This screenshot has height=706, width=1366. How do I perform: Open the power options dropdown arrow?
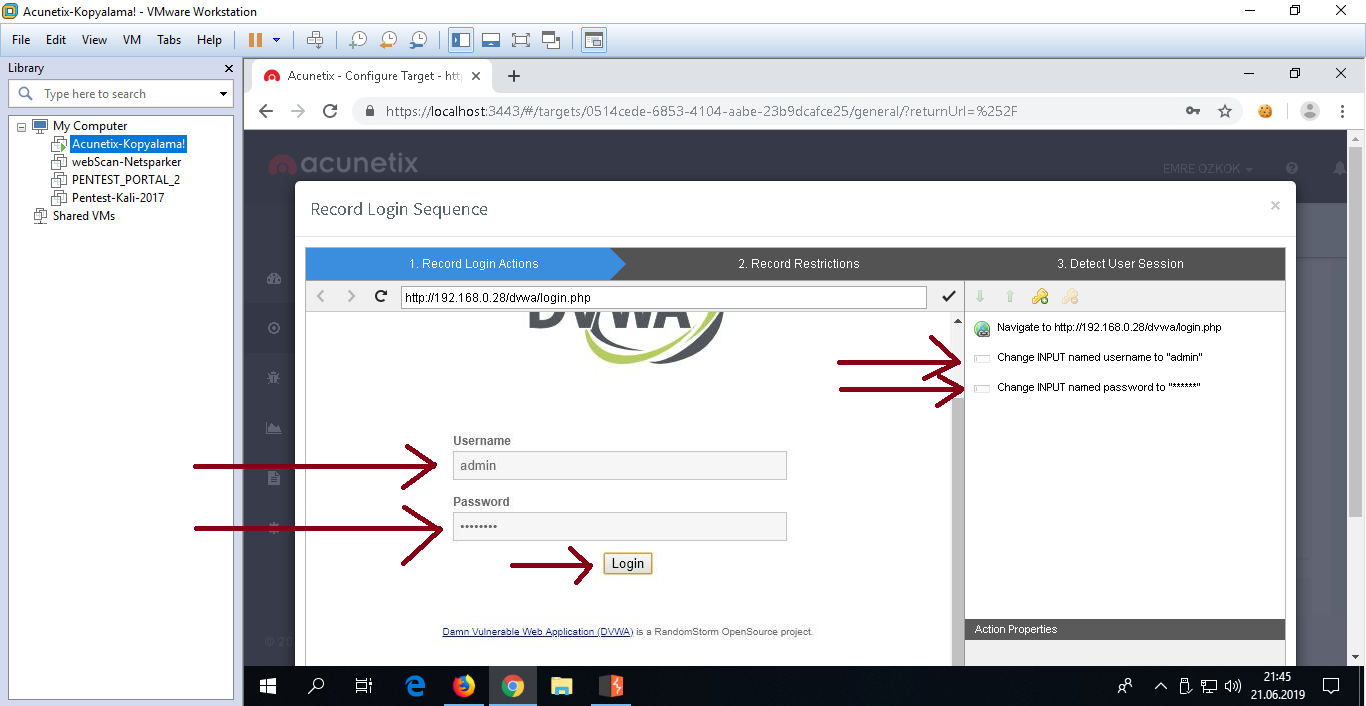[277, 40]
